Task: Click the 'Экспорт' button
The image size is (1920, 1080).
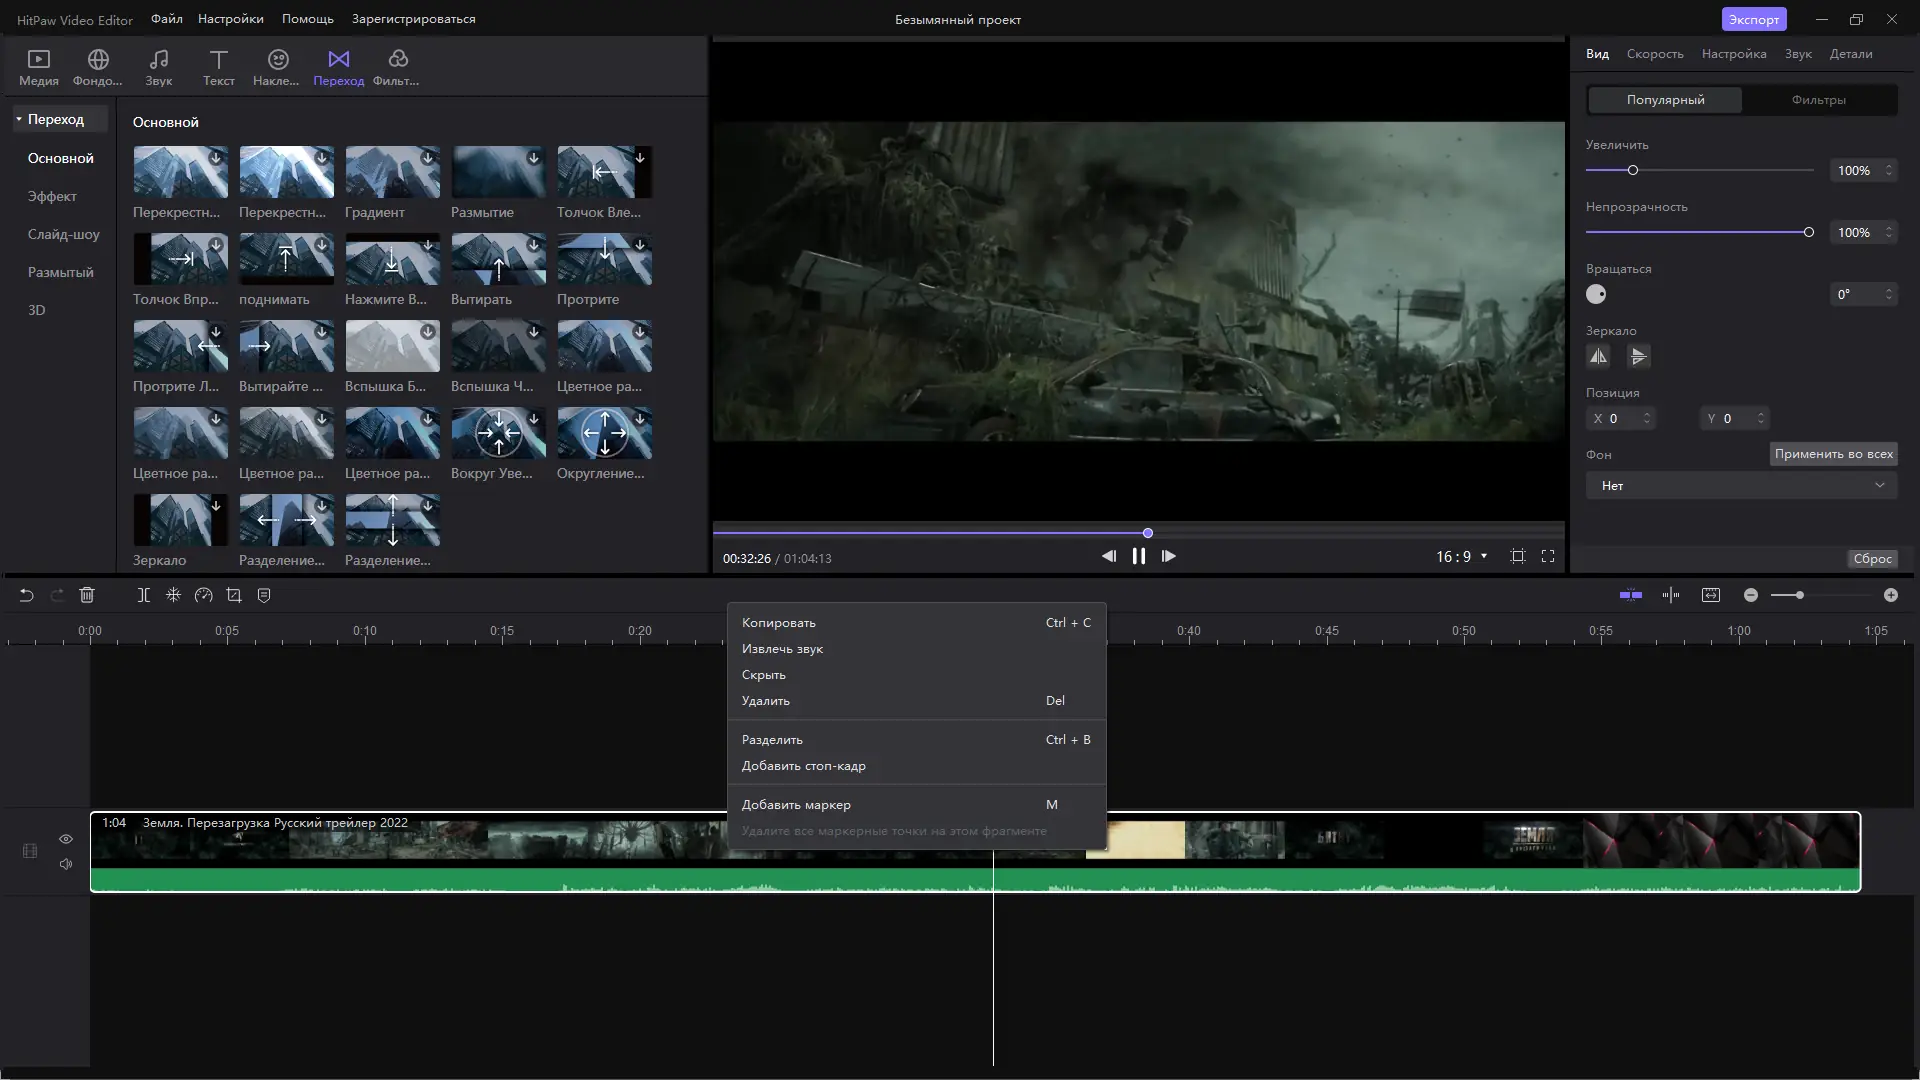Action: tap(1753, 19)
